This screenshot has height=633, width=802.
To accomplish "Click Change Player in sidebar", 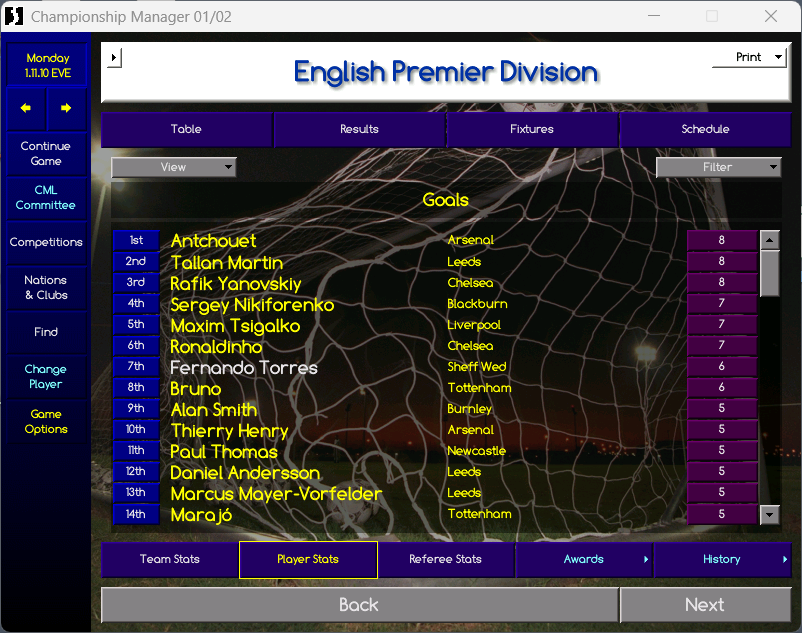I will point(46,377).
